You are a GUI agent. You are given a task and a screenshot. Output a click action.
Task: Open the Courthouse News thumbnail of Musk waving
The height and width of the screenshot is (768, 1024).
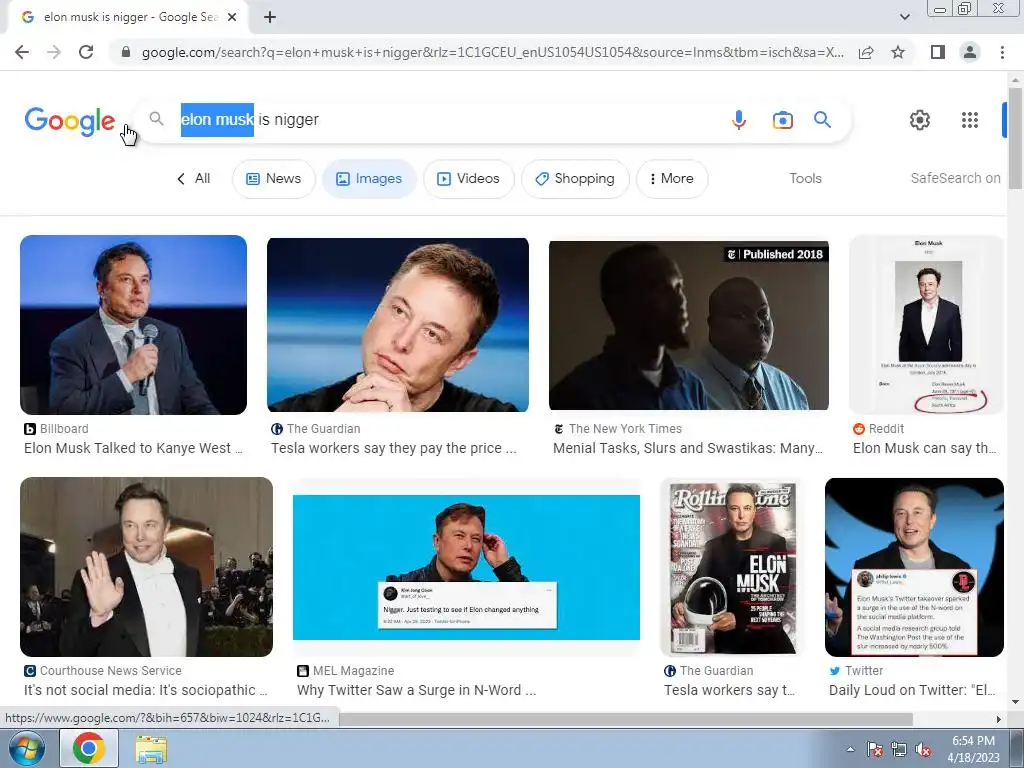click(146, 567)
